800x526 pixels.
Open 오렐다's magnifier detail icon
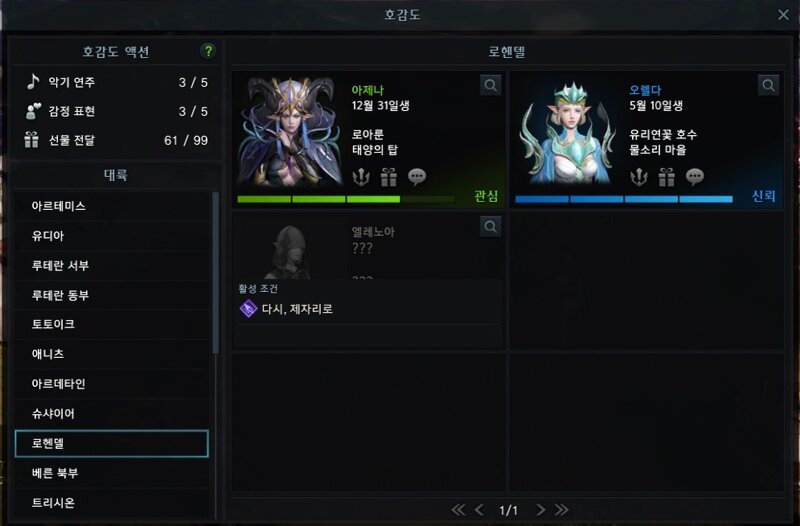[768, 85]
